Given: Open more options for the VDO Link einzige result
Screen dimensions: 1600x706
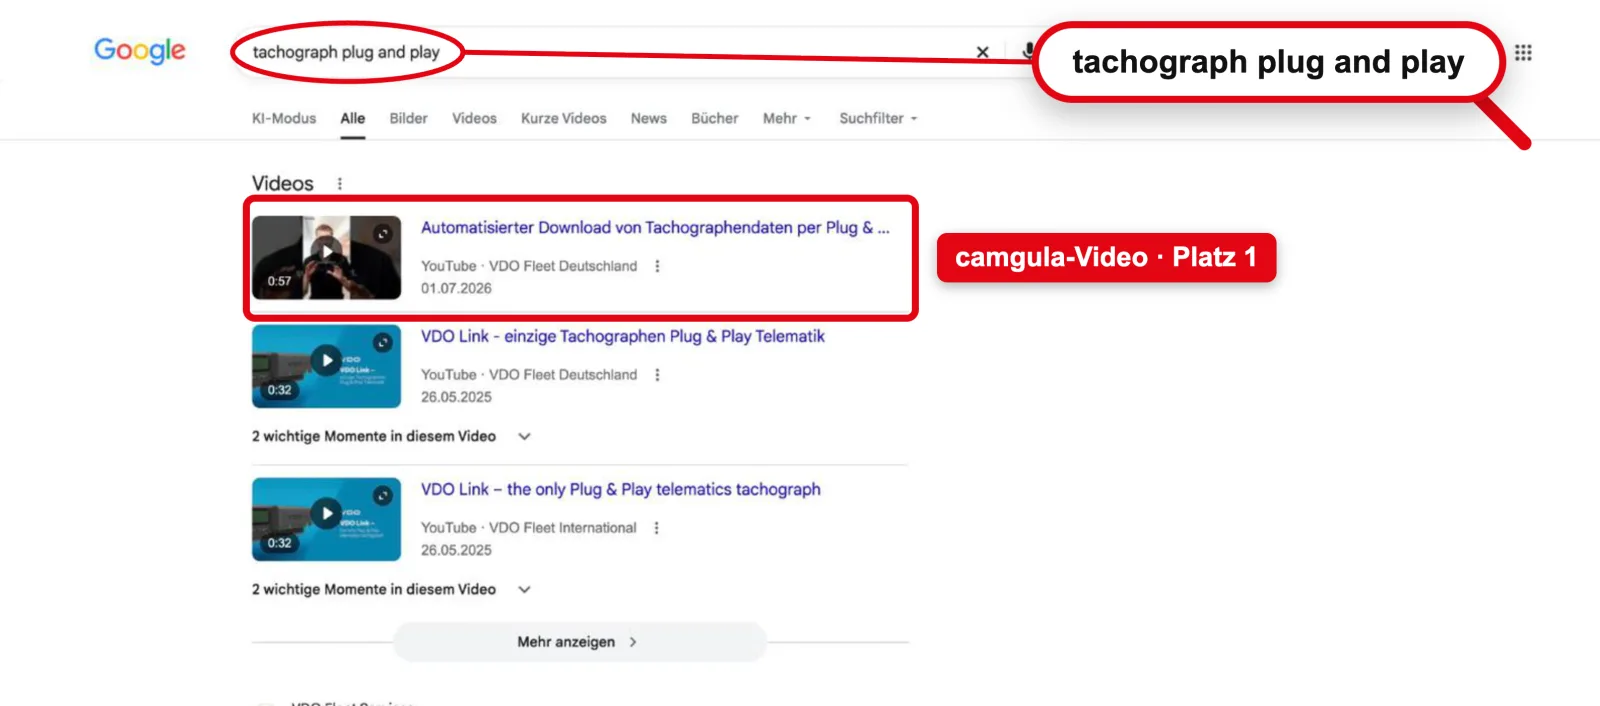Looking at the screenshot, I should pos(657,374).
